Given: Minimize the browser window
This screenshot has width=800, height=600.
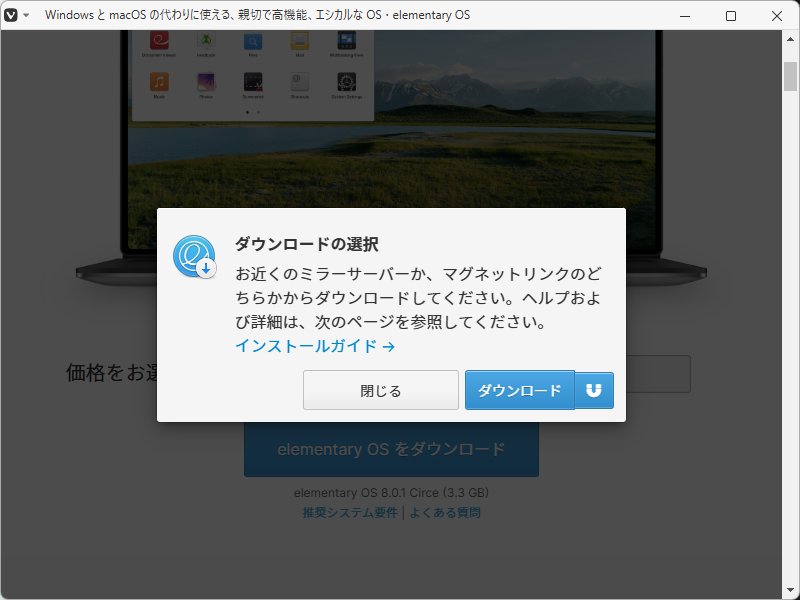Looking at the screenshot, I should coord(685,16).
